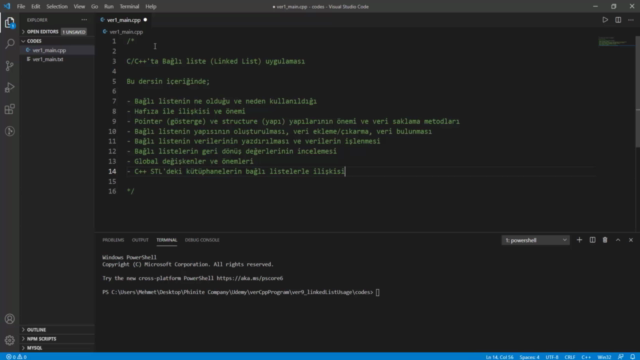The image size is (640, 360).
Task: Open the Selection menu
Action: pos(57,7)
